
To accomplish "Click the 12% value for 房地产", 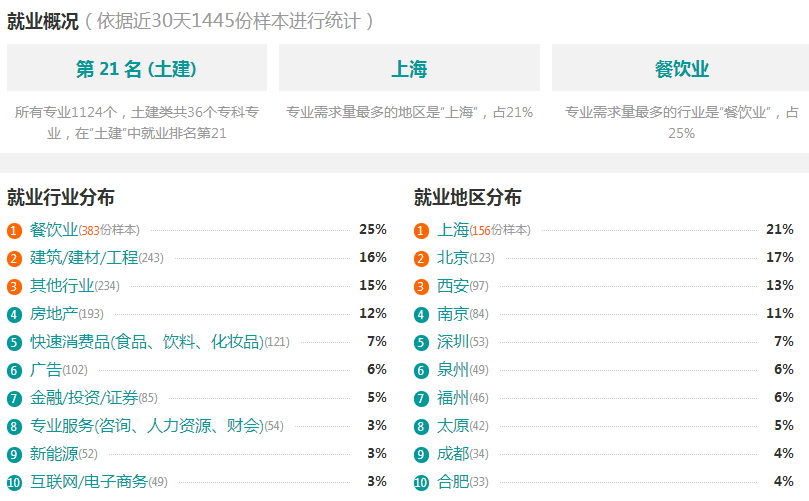I will click(373, 313).
